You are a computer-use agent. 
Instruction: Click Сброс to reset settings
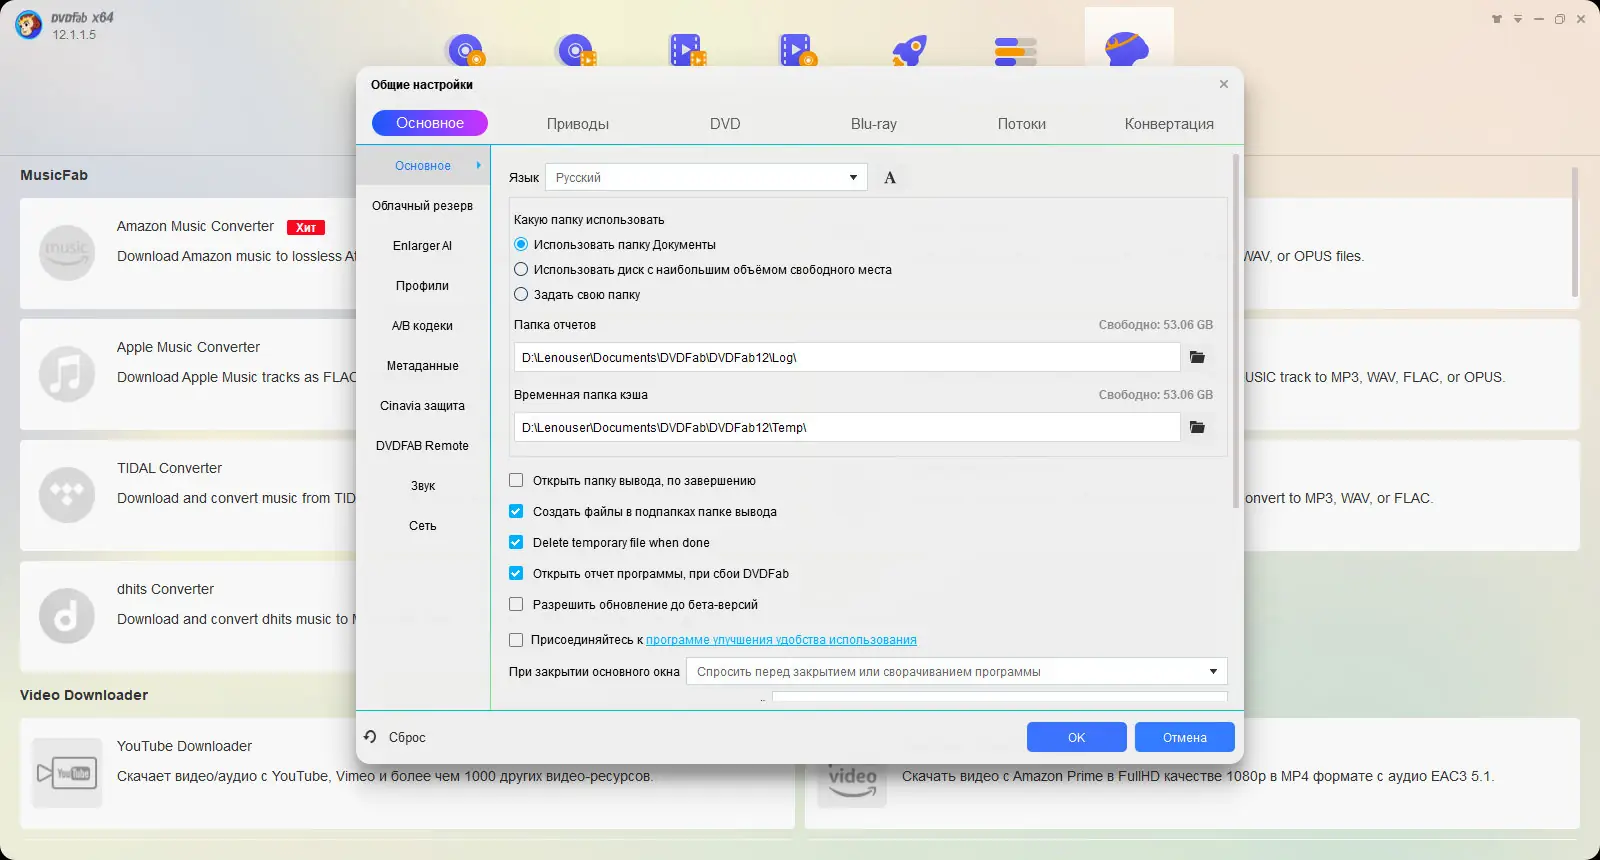click(x=396, y=737)
